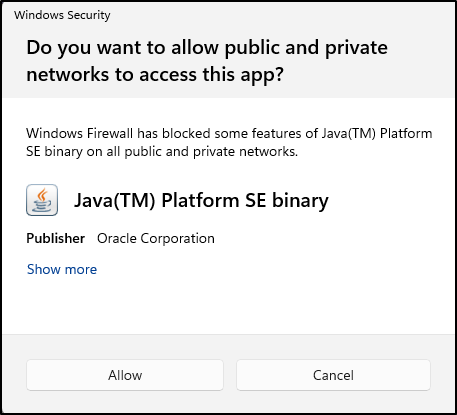Click the 'SE binary on all public' description line

[162, 152]
